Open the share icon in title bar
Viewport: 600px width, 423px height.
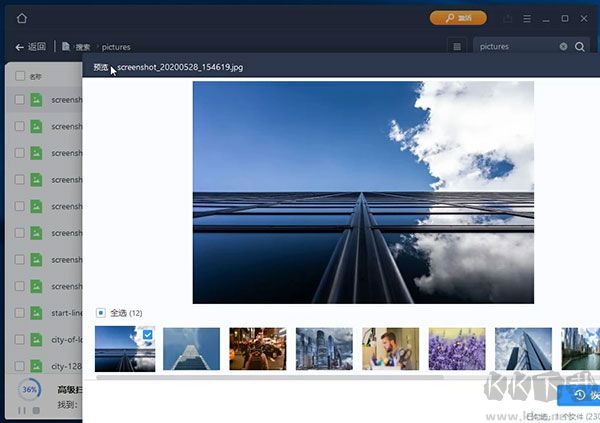pyautogui.click(x=509, y=18)
